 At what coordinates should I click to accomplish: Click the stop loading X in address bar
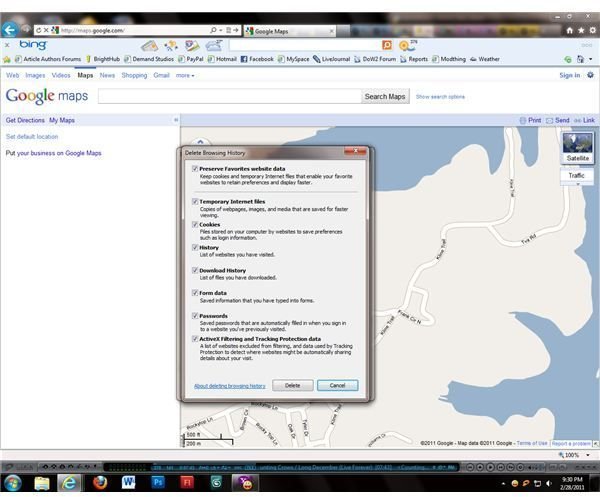click(x=46, y=30)
